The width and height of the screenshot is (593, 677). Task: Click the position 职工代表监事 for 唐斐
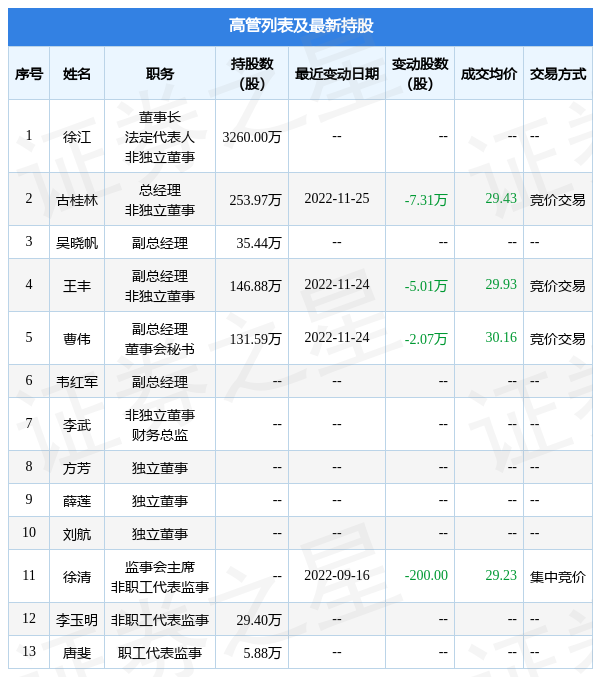(x=160, y=653)
